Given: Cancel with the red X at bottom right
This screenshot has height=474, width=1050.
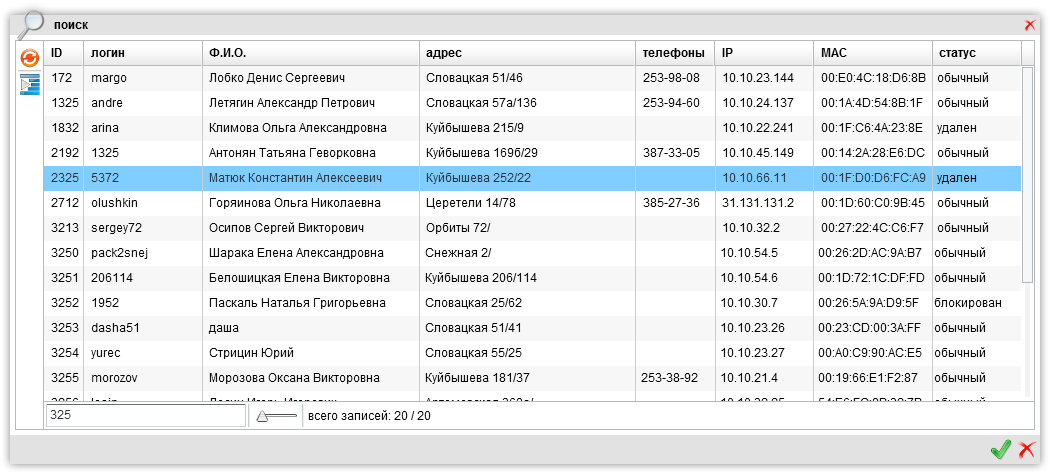Looking at the screenshot, I should tap(1025, 450).
